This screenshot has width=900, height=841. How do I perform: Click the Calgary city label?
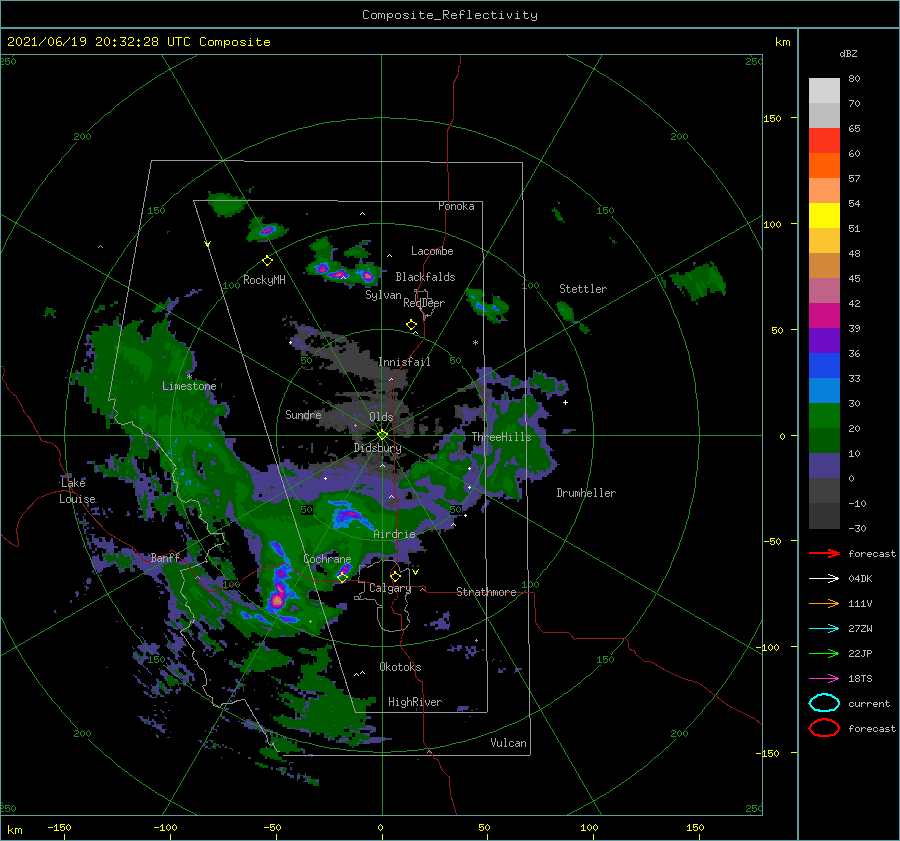tap(390, 588)
